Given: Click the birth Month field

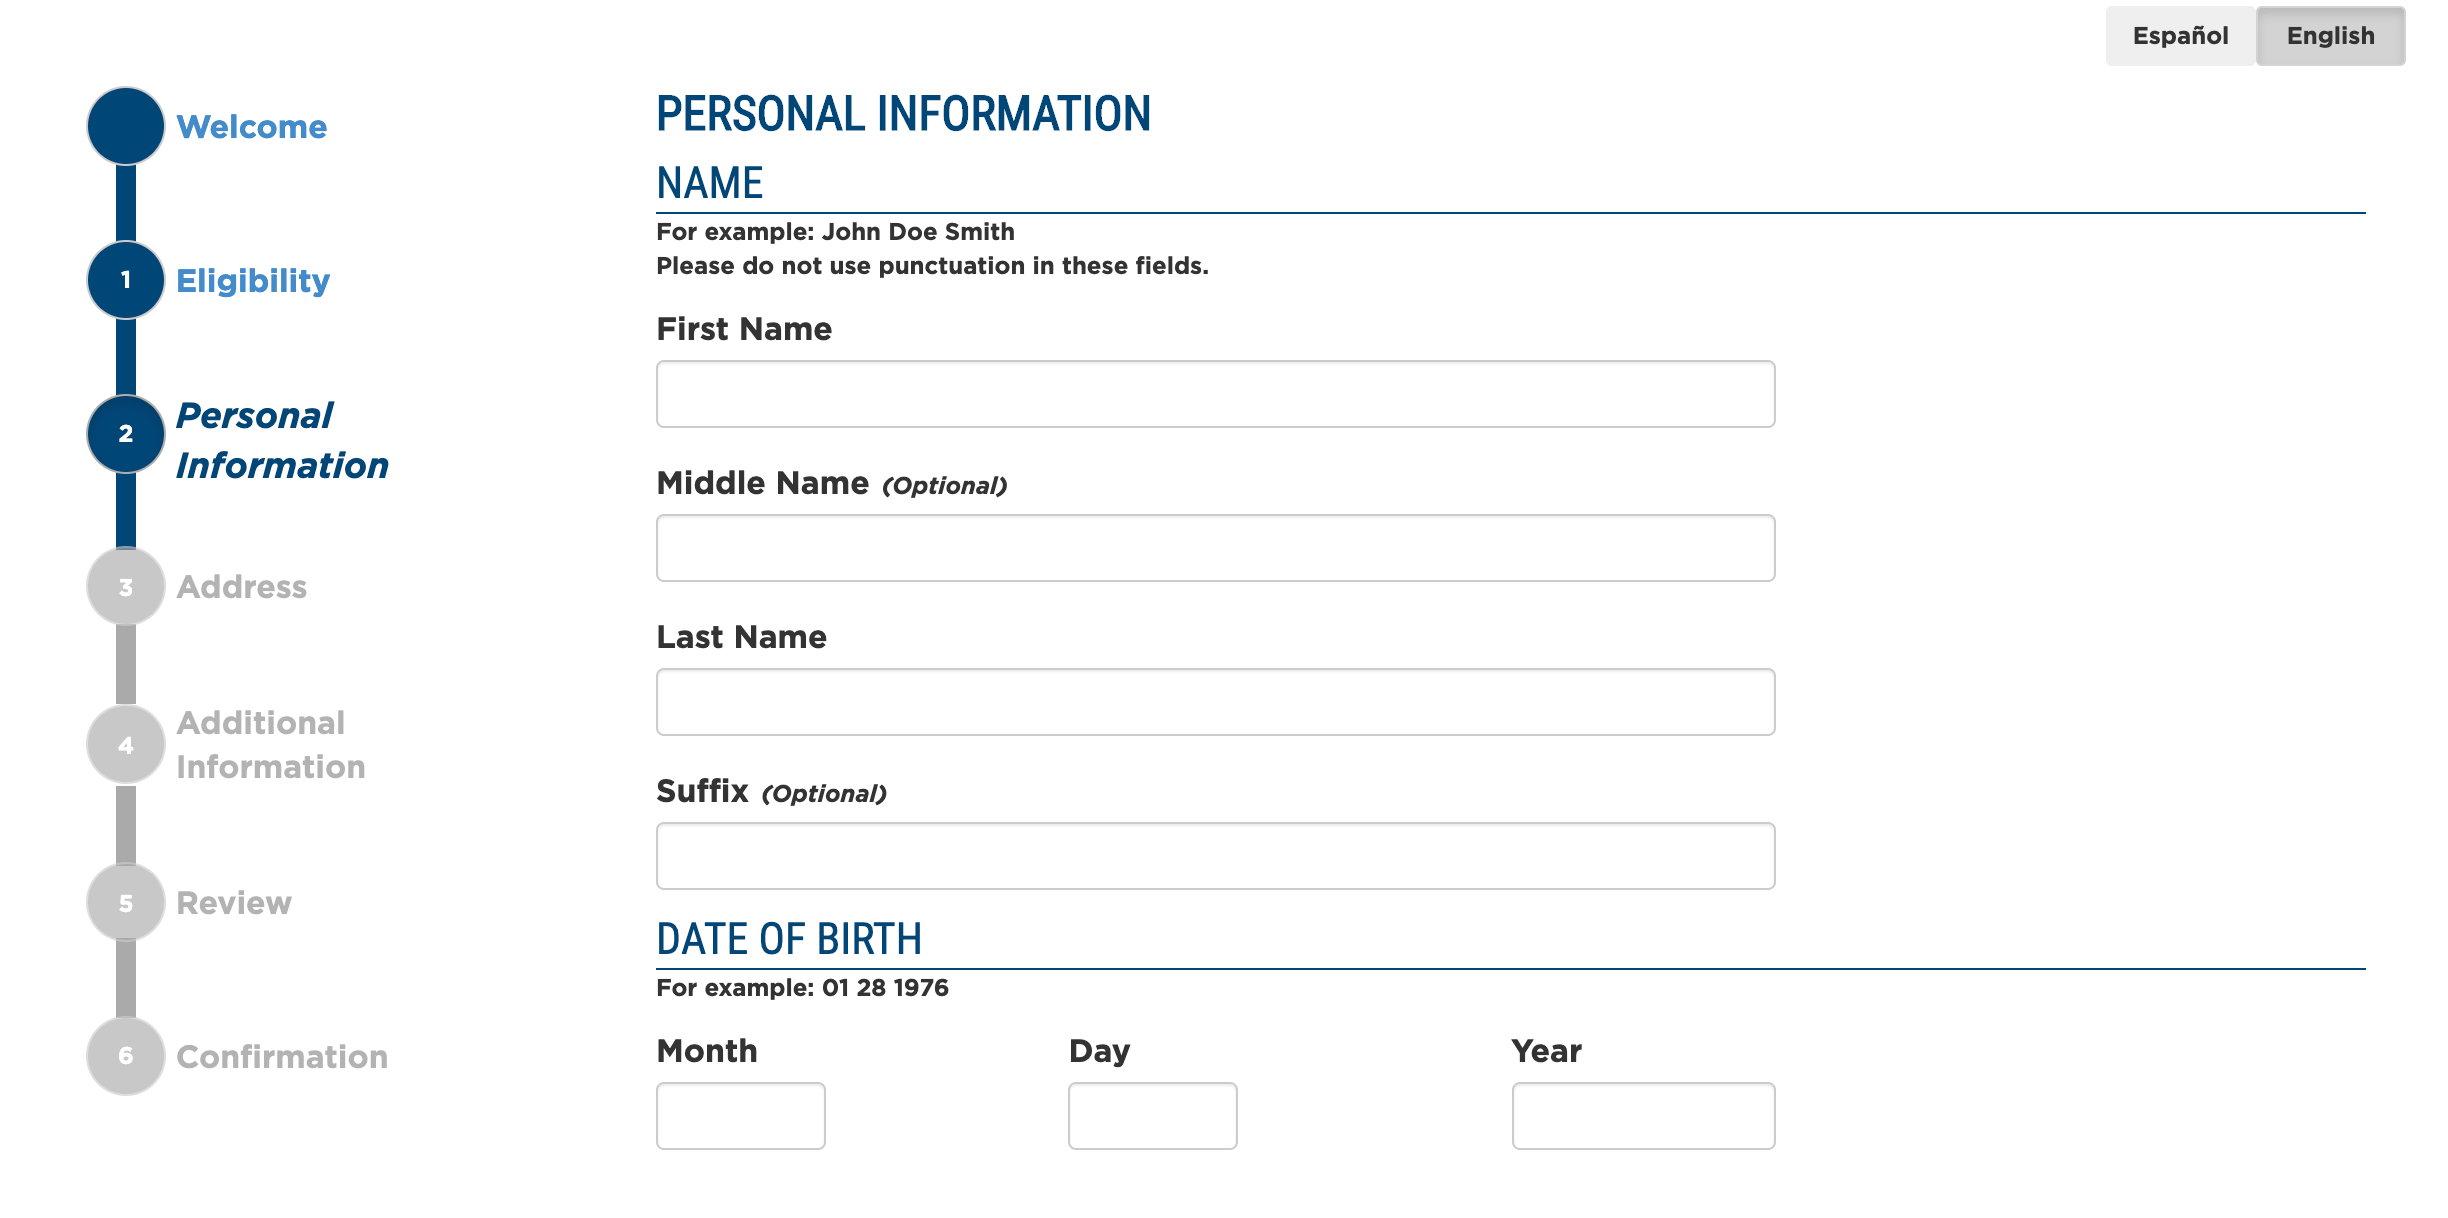Looking at the screenshot, I should click(741, 1116).
